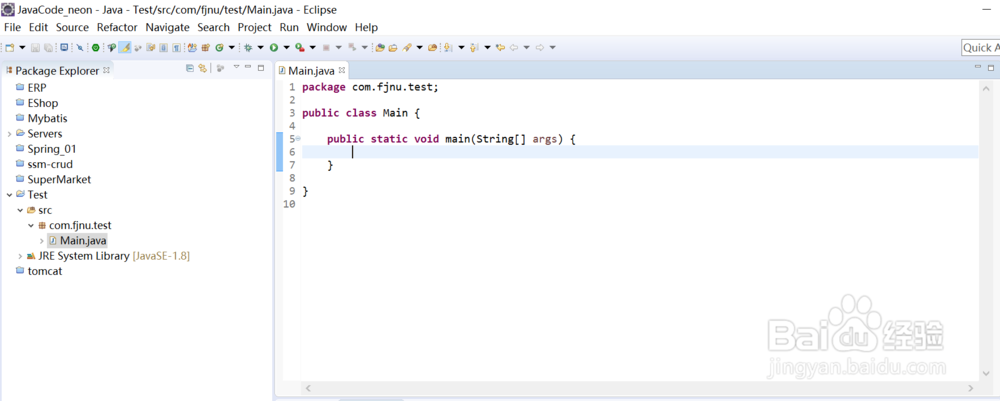1000x401 pixels.
Task: Expand the Main.java node
Action: click(x=41, y=241)
